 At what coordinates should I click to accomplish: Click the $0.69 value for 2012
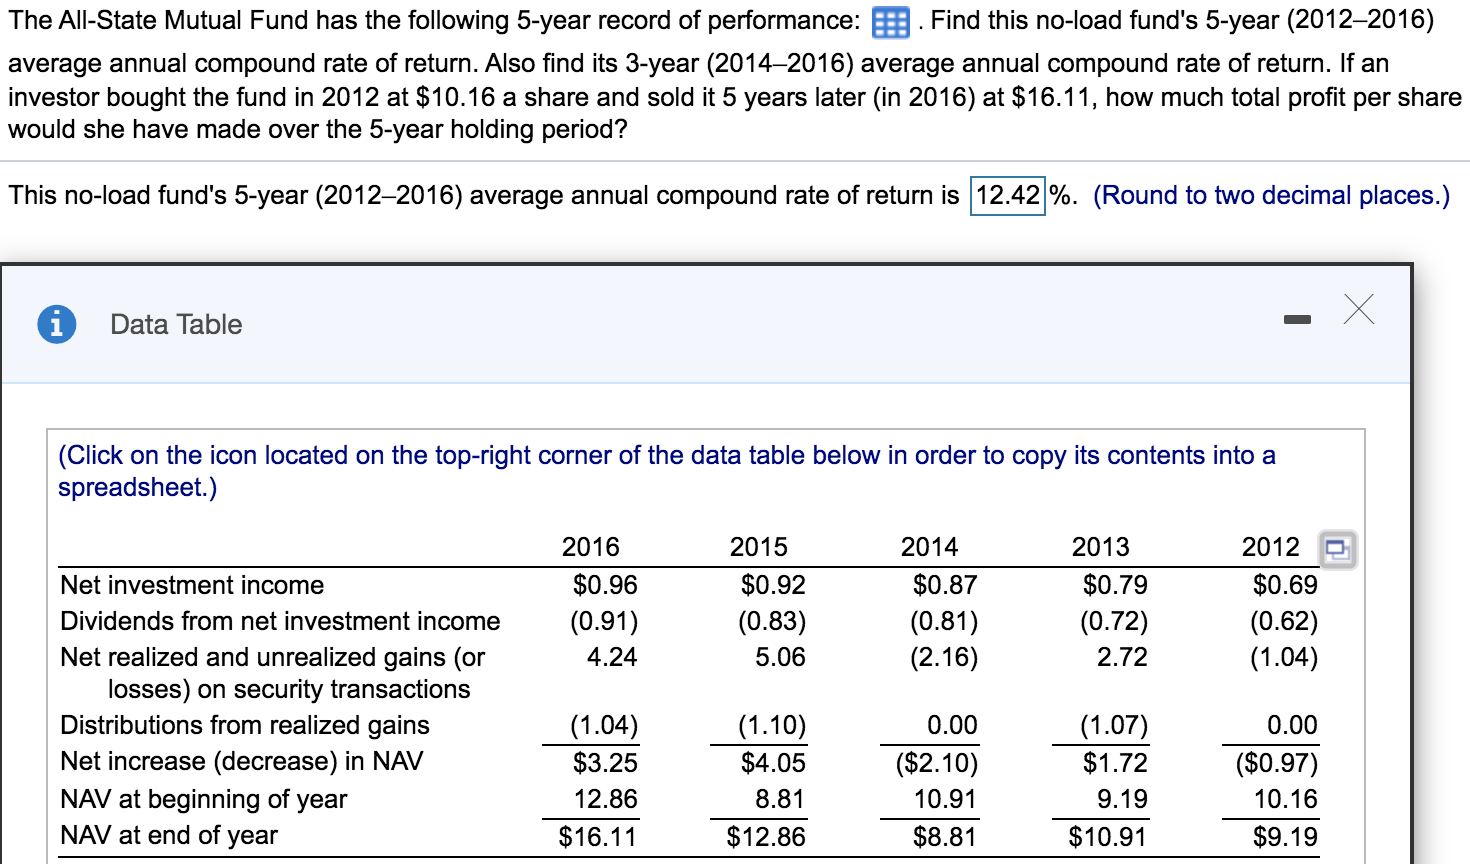pos(1285,585)
